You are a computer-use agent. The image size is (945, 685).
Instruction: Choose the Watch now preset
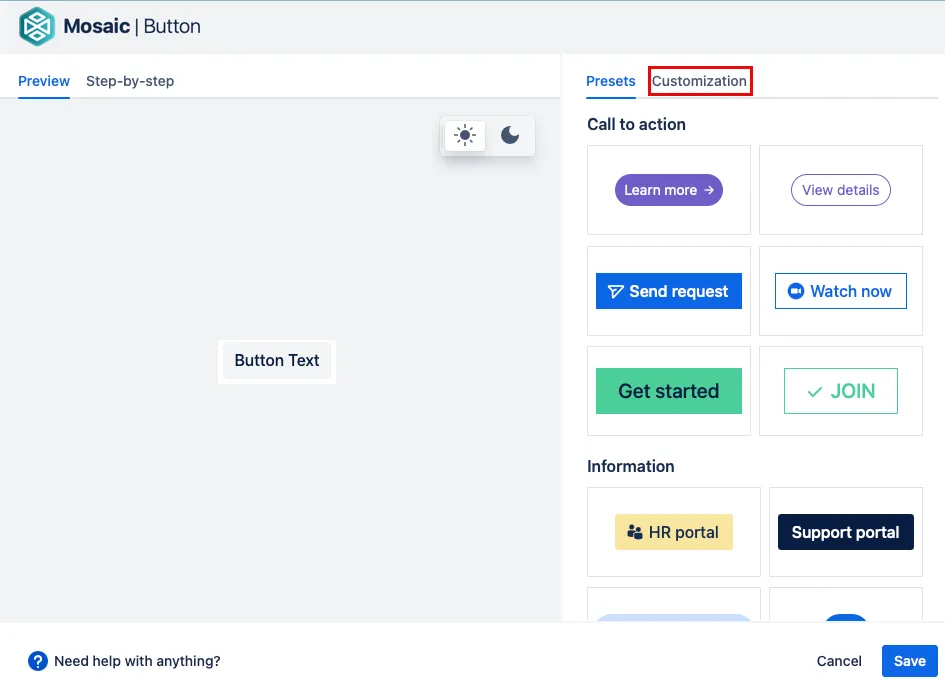click(841, 291)
